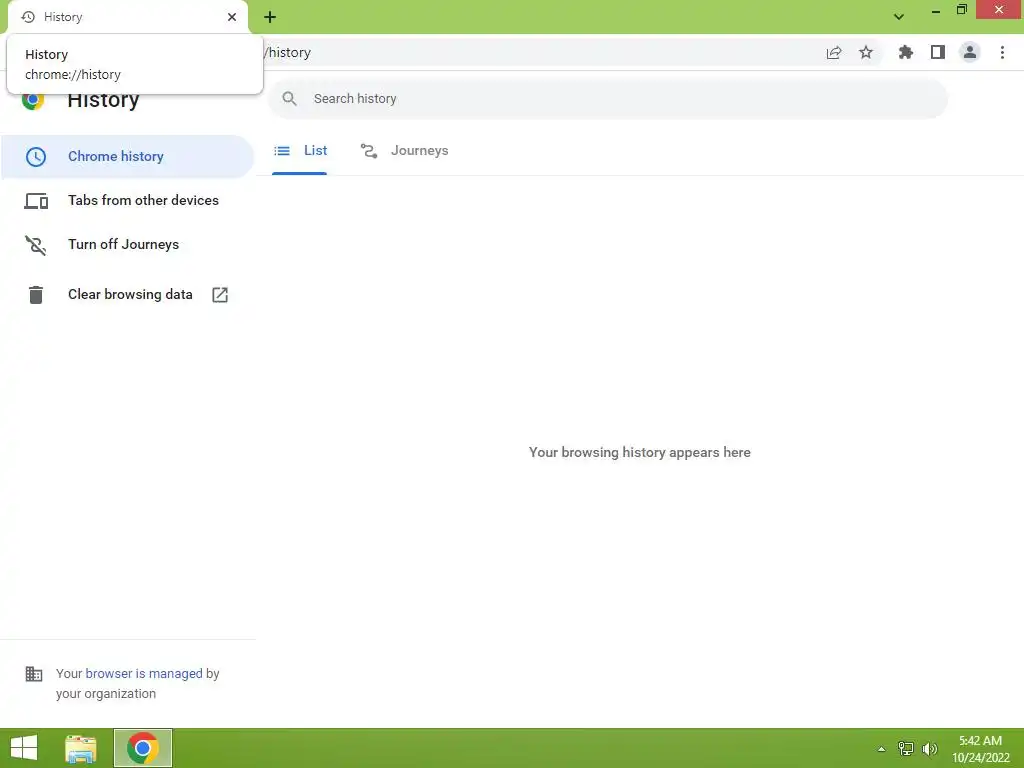Switch to the List tab
This screenshot has height=768, width=1024.
300,151
